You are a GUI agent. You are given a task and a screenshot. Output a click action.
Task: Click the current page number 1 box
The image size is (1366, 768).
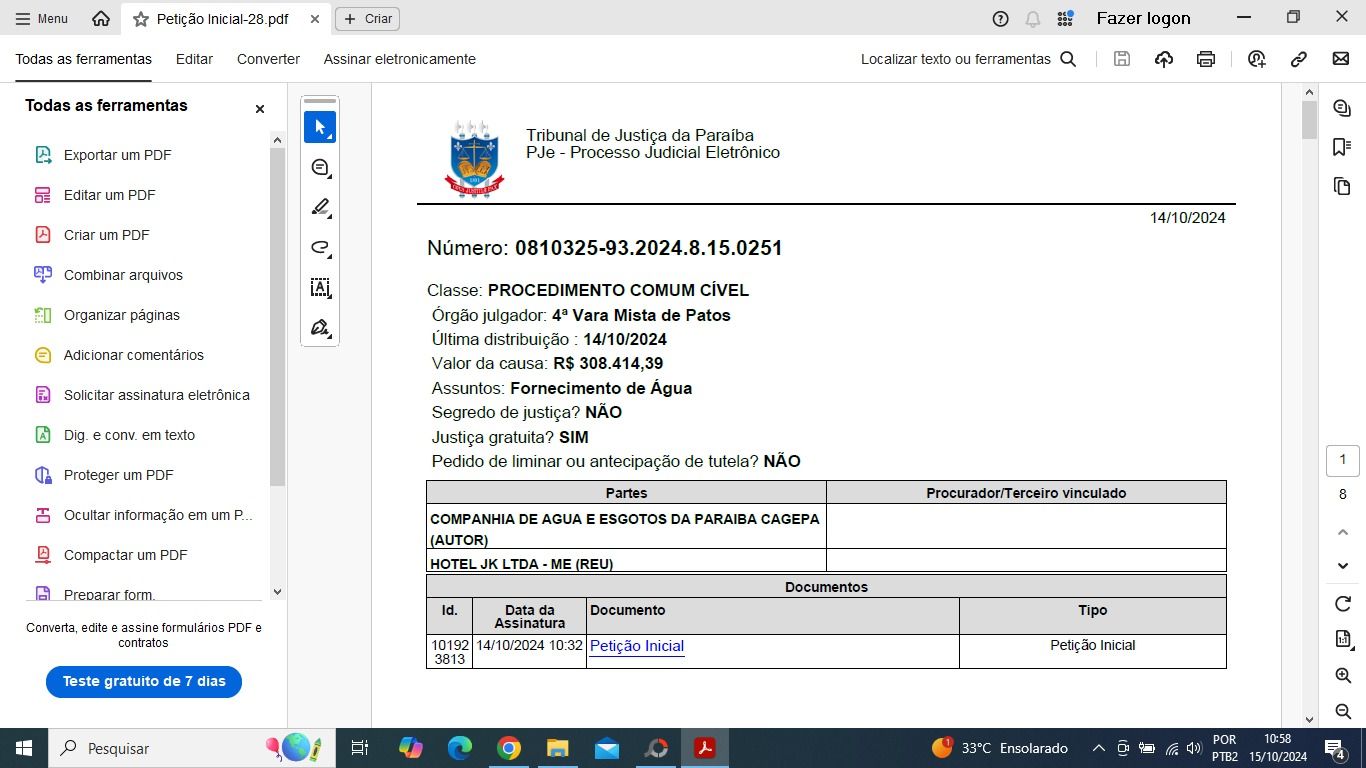pyautogui.click(x=1342, y=460)
